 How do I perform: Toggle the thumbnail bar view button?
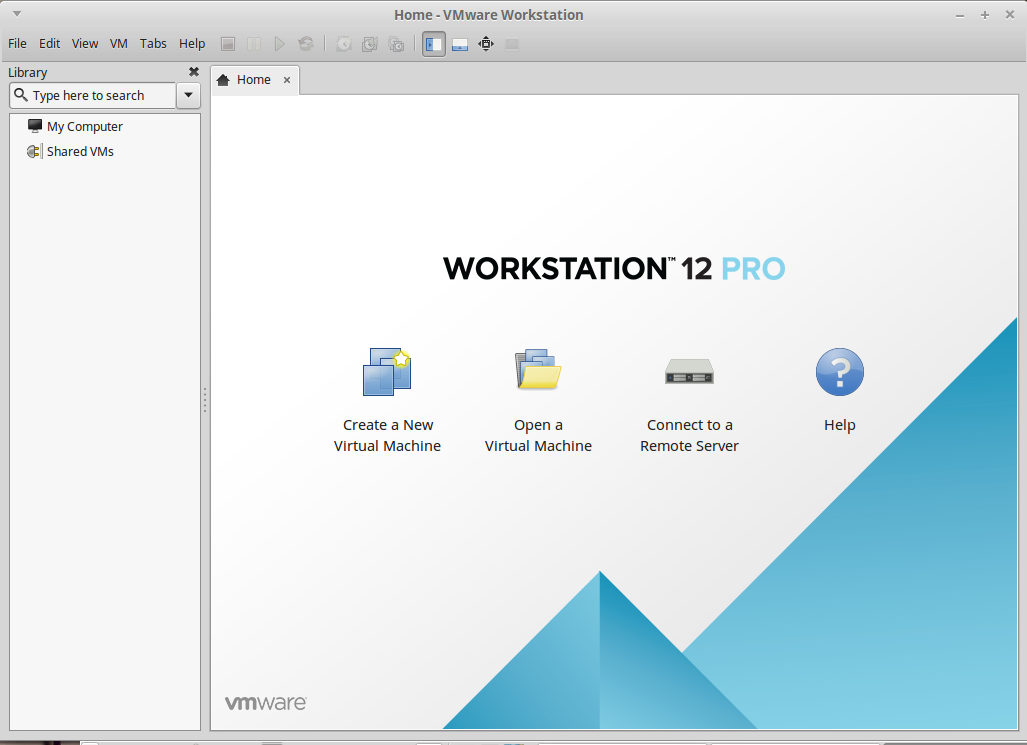coord(460,44)
